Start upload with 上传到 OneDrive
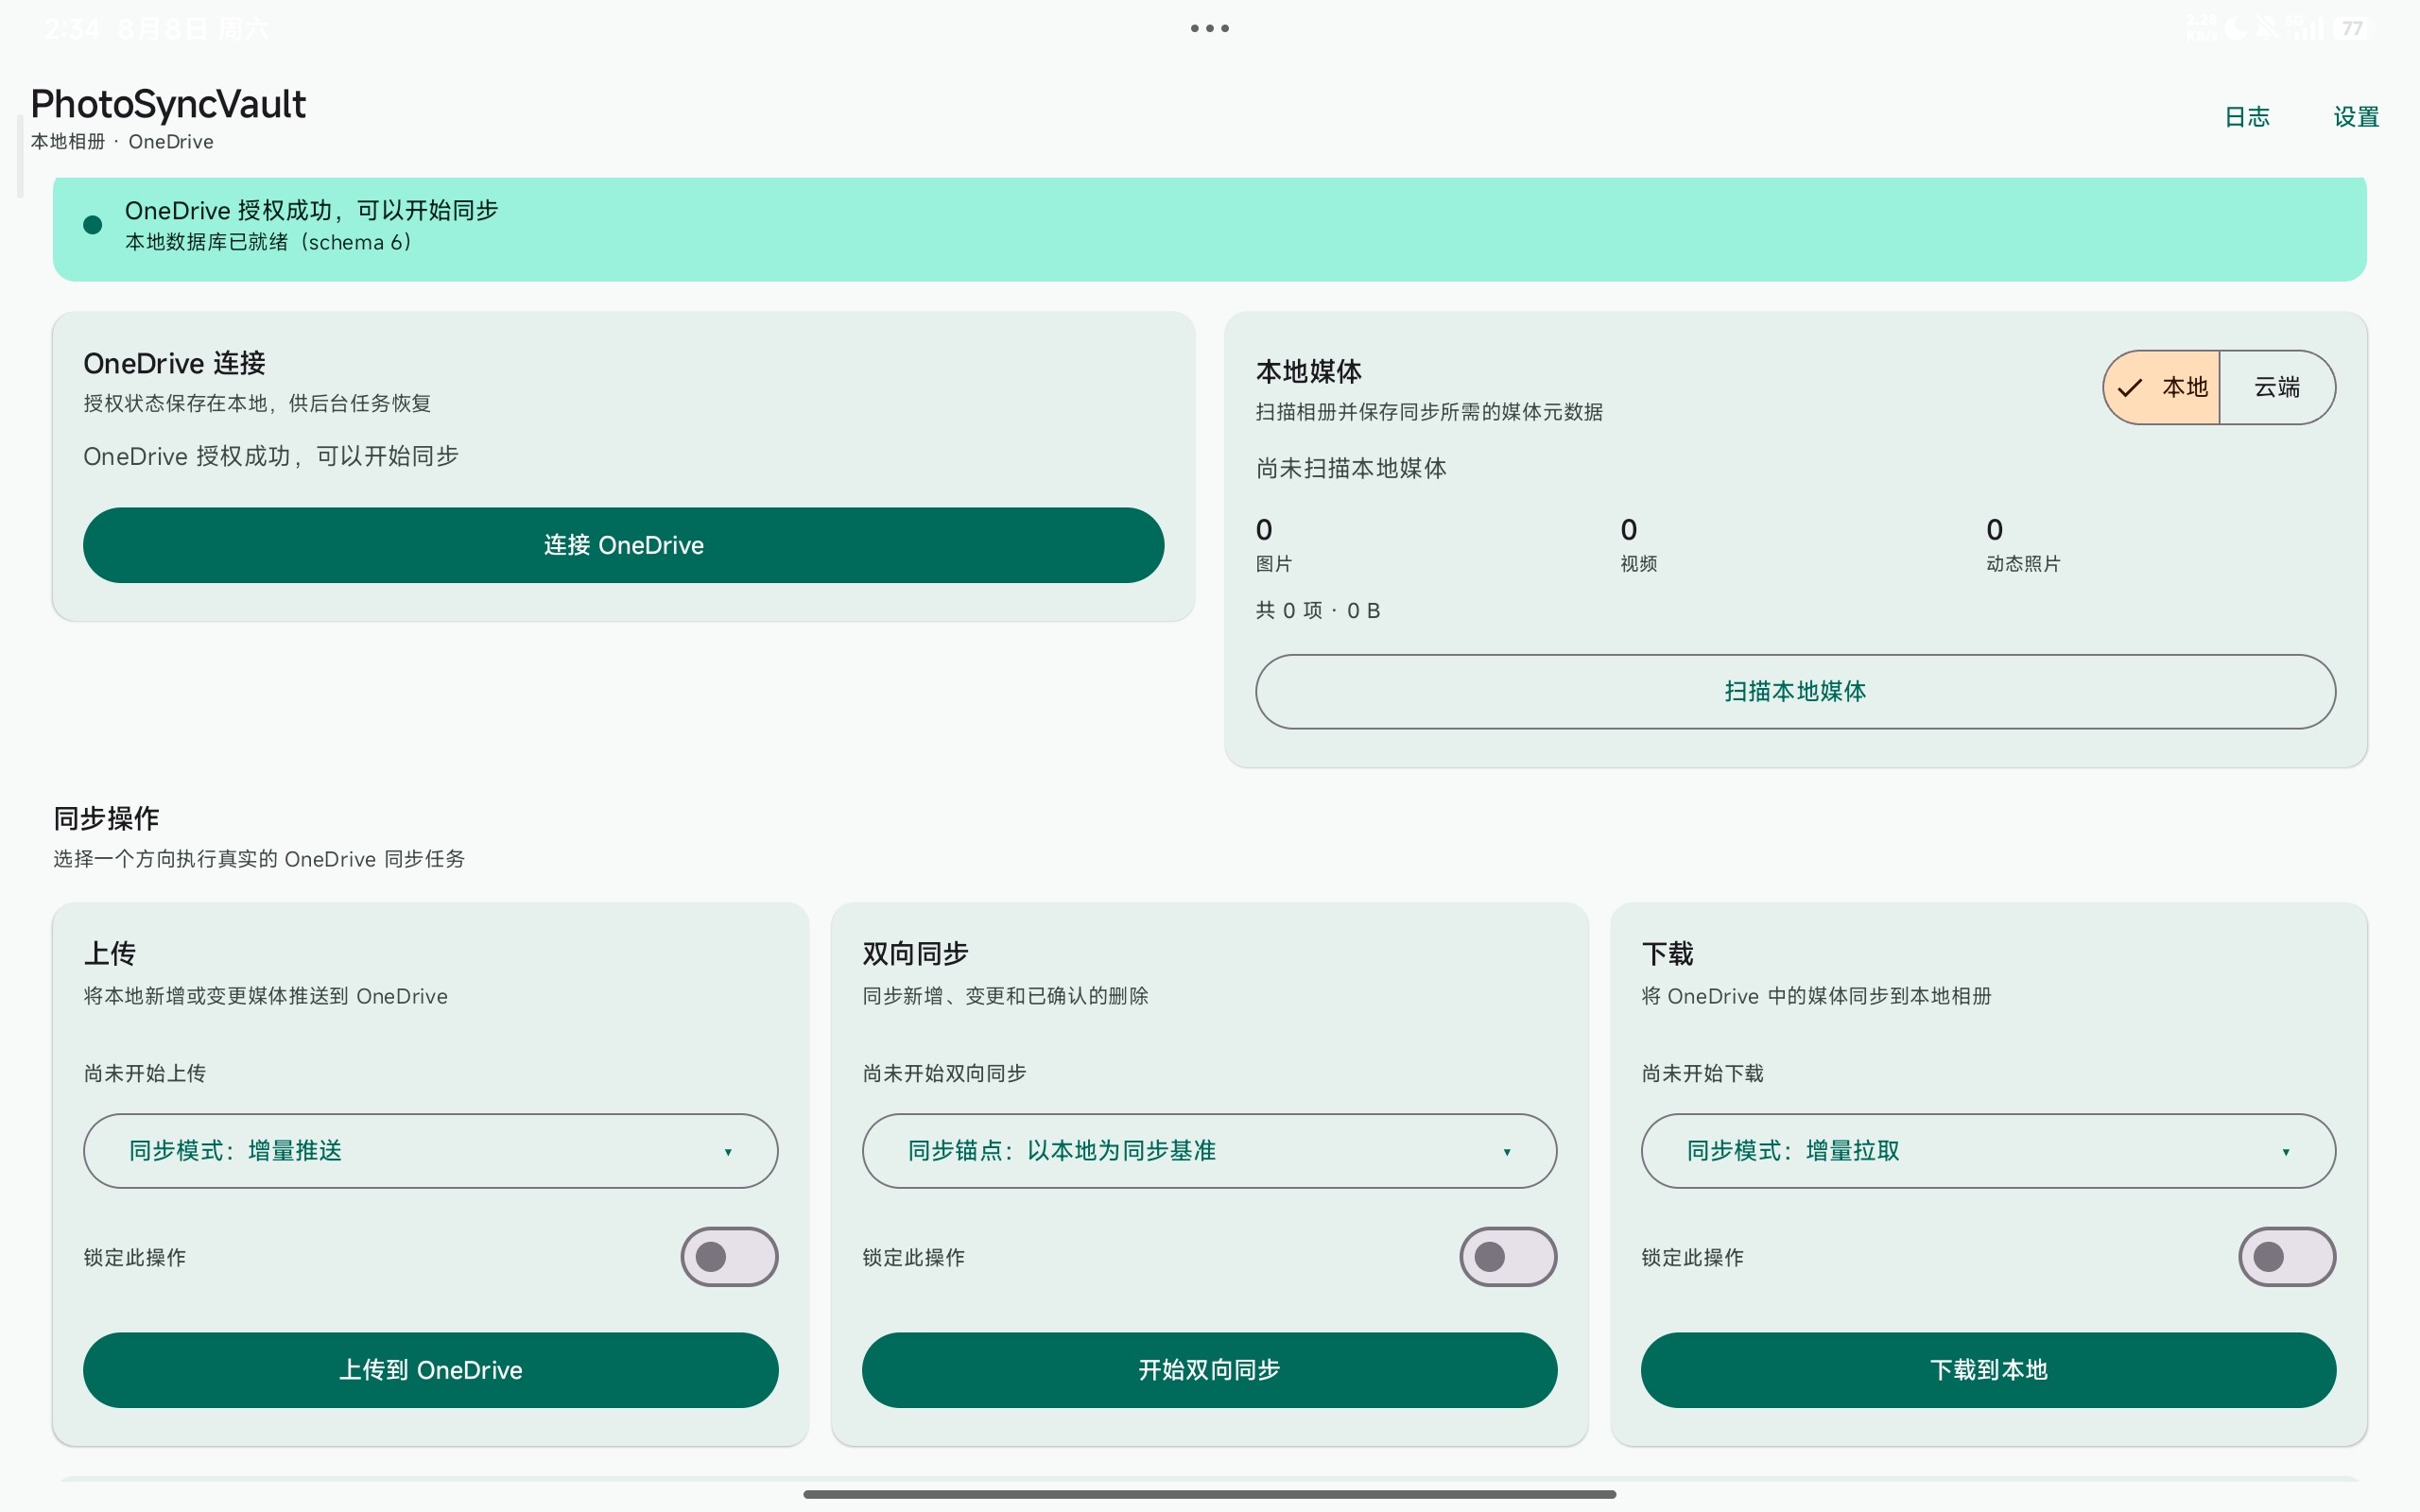The height and width of the screenshot is (1512, 2420). point(431,1370)
